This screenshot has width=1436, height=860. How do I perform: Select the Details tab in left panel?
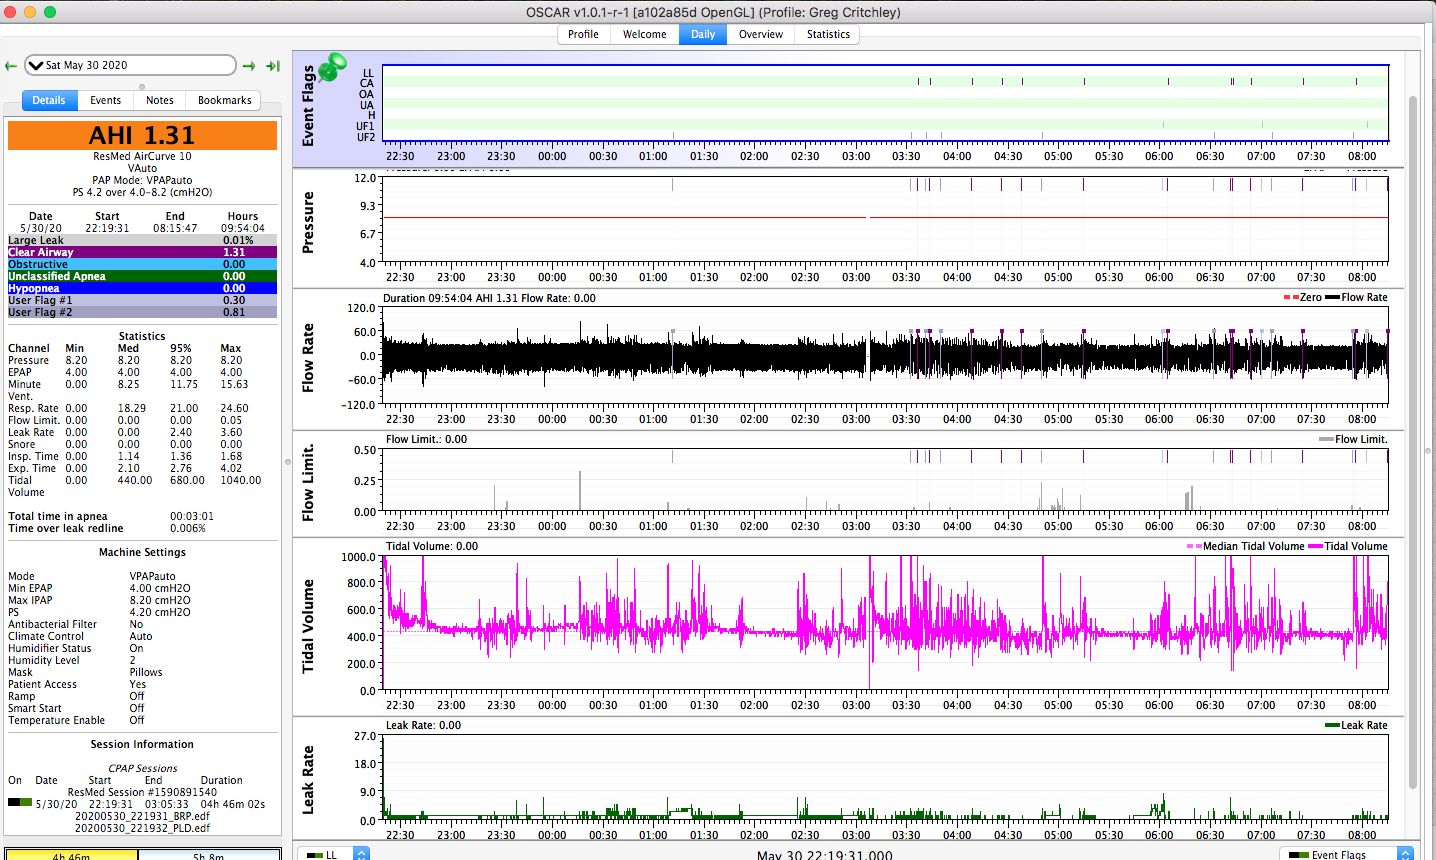click(49, 100)
